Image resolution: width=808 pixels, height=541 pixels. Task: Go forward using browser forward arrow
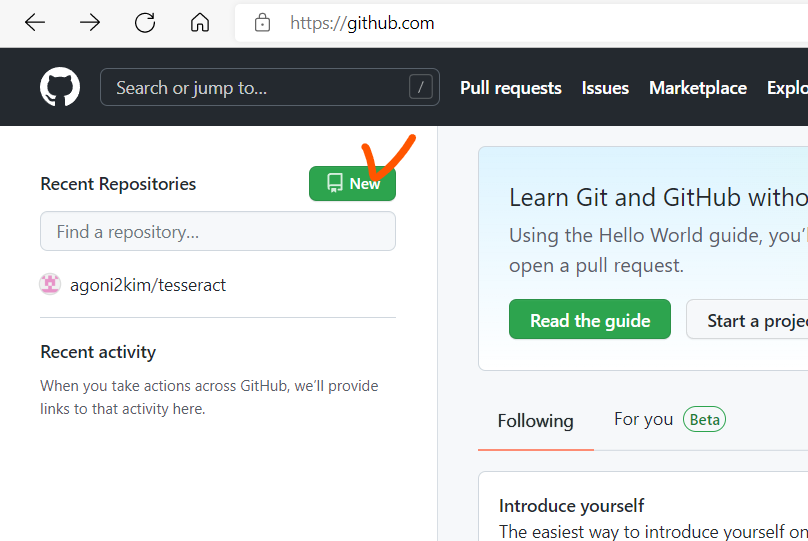(90, 23)
